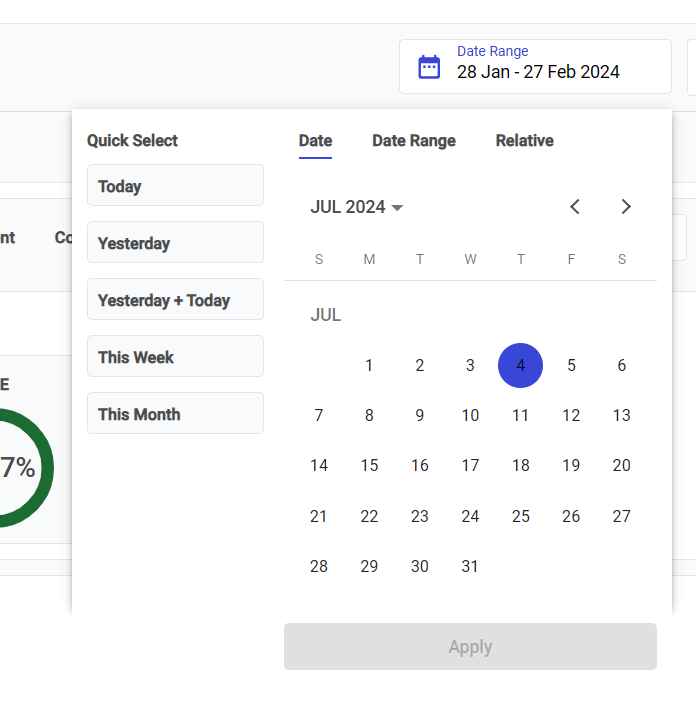Pick Yesterday + Today quick select
Screen dimensions: 696x719
(x=175, y=300)
